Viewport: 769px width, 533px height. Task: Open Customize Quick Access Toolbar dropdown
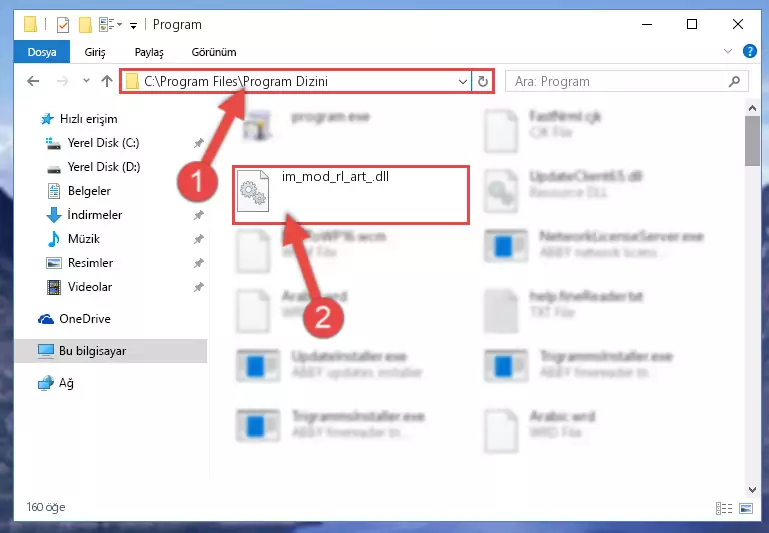pos(133,25)
